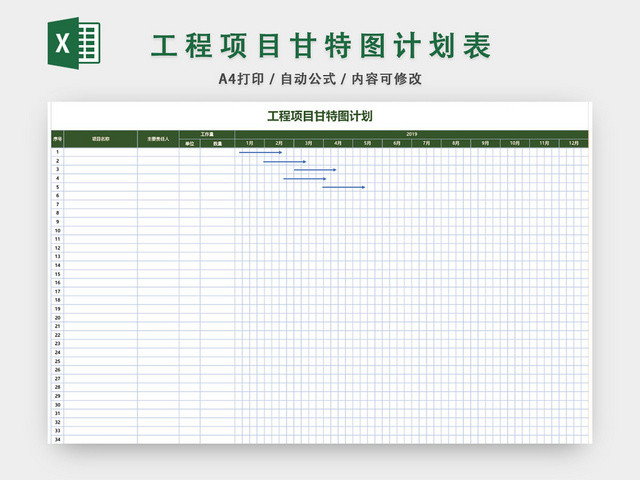Select the Gantt arrow in row 3
Image resolution: width=640 pixels, height=480 pixels.
[315, 170]
